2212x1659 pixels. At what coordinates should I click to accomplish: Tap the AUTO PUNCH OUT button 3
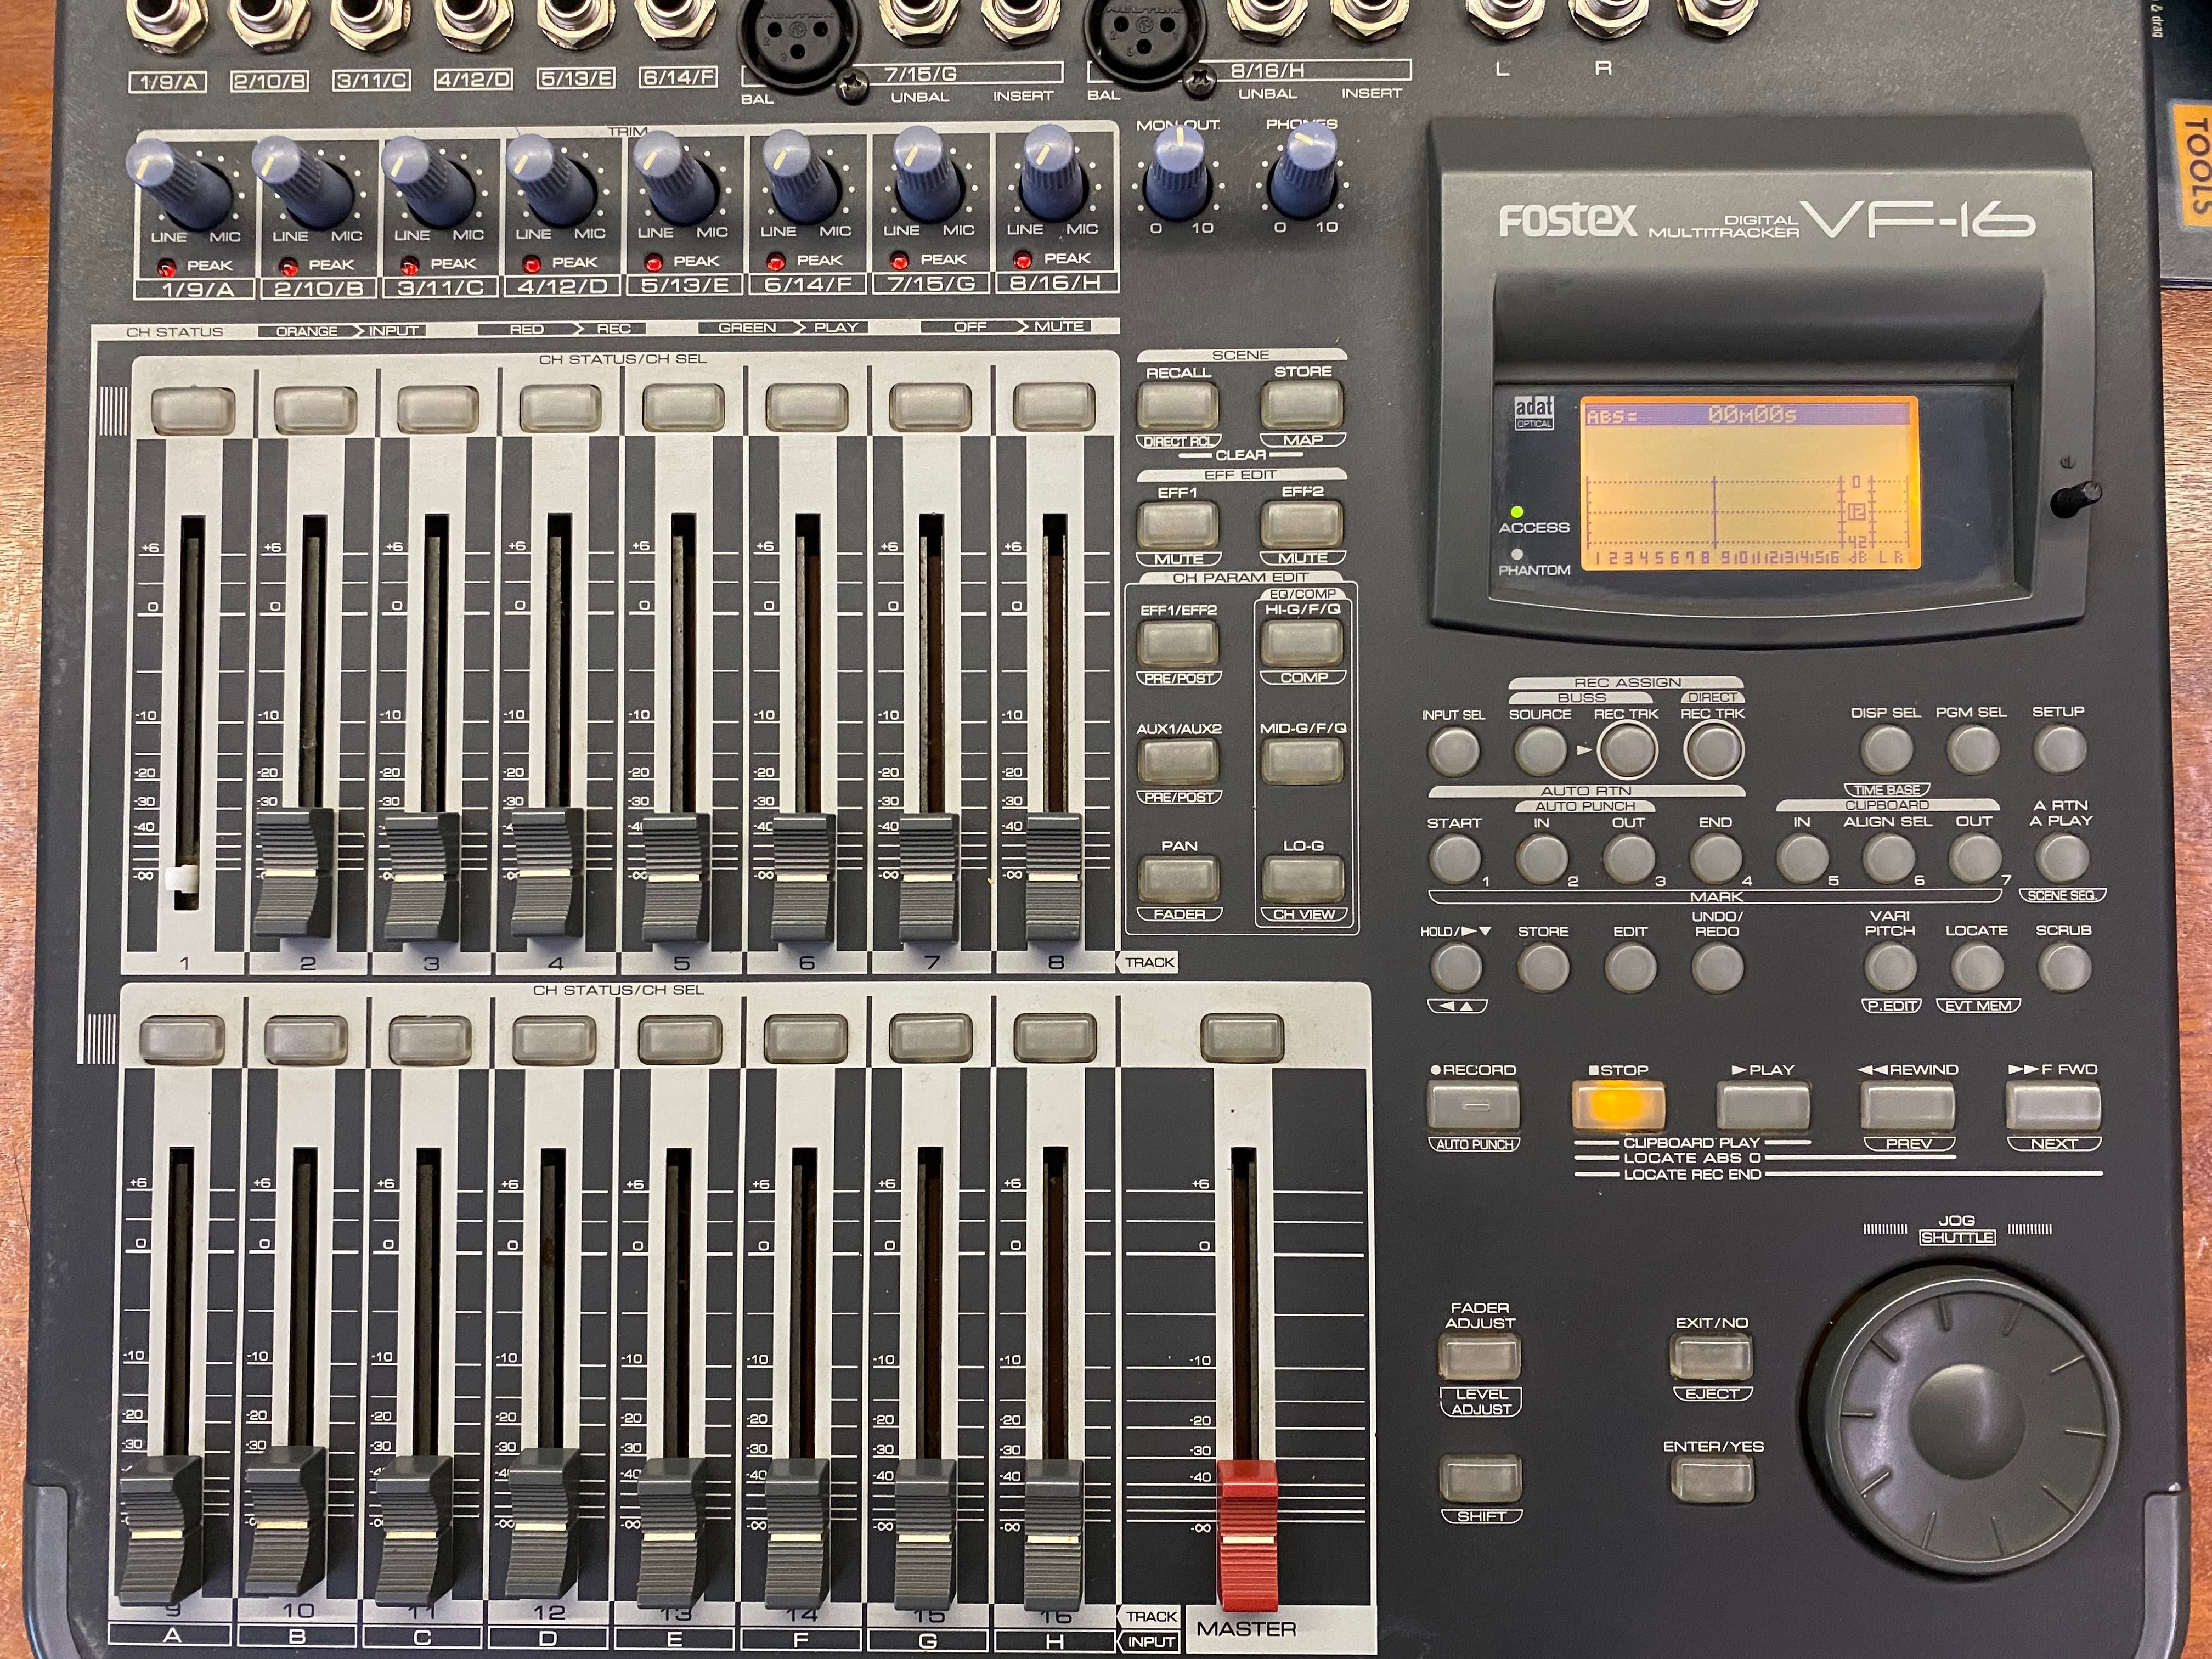(1629, 858)
